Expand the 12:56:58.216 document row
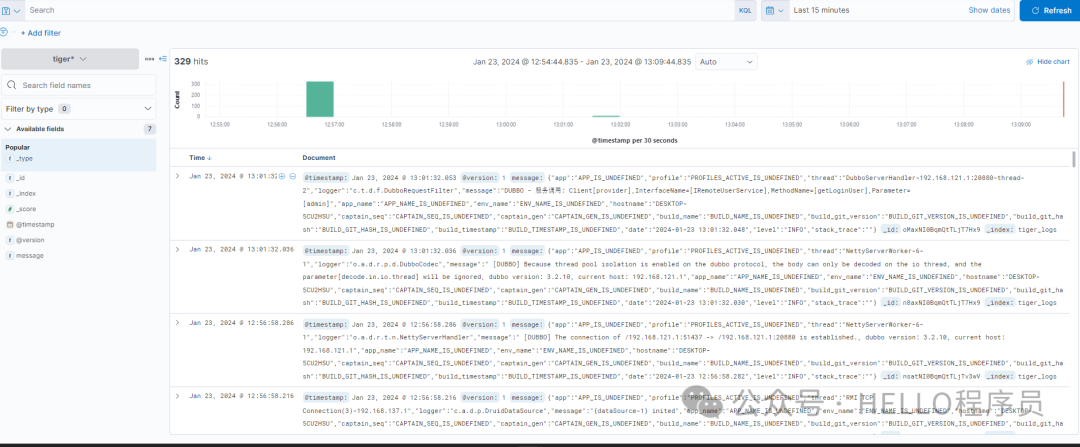 pyautogui.click(x=177, y=396)
